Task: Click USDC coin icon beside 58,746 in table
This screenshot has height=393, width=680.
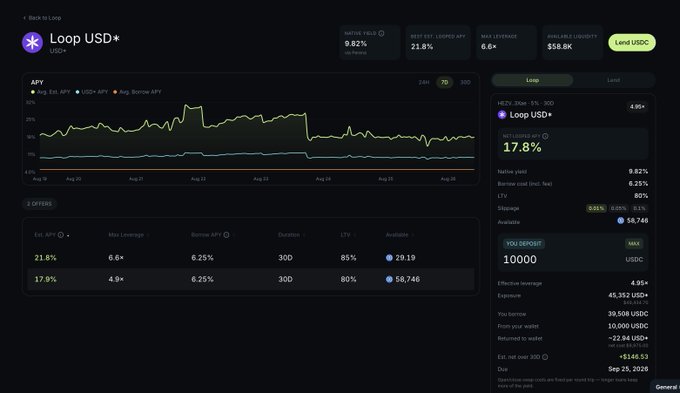Action: (389, 279)
